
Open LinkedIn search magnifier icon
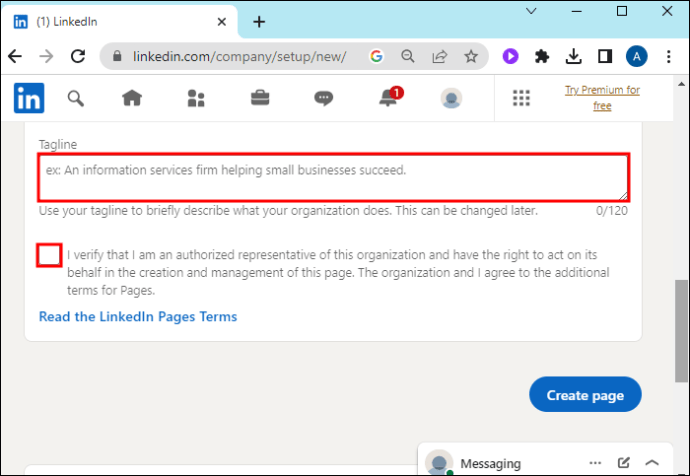pos(75,98)
